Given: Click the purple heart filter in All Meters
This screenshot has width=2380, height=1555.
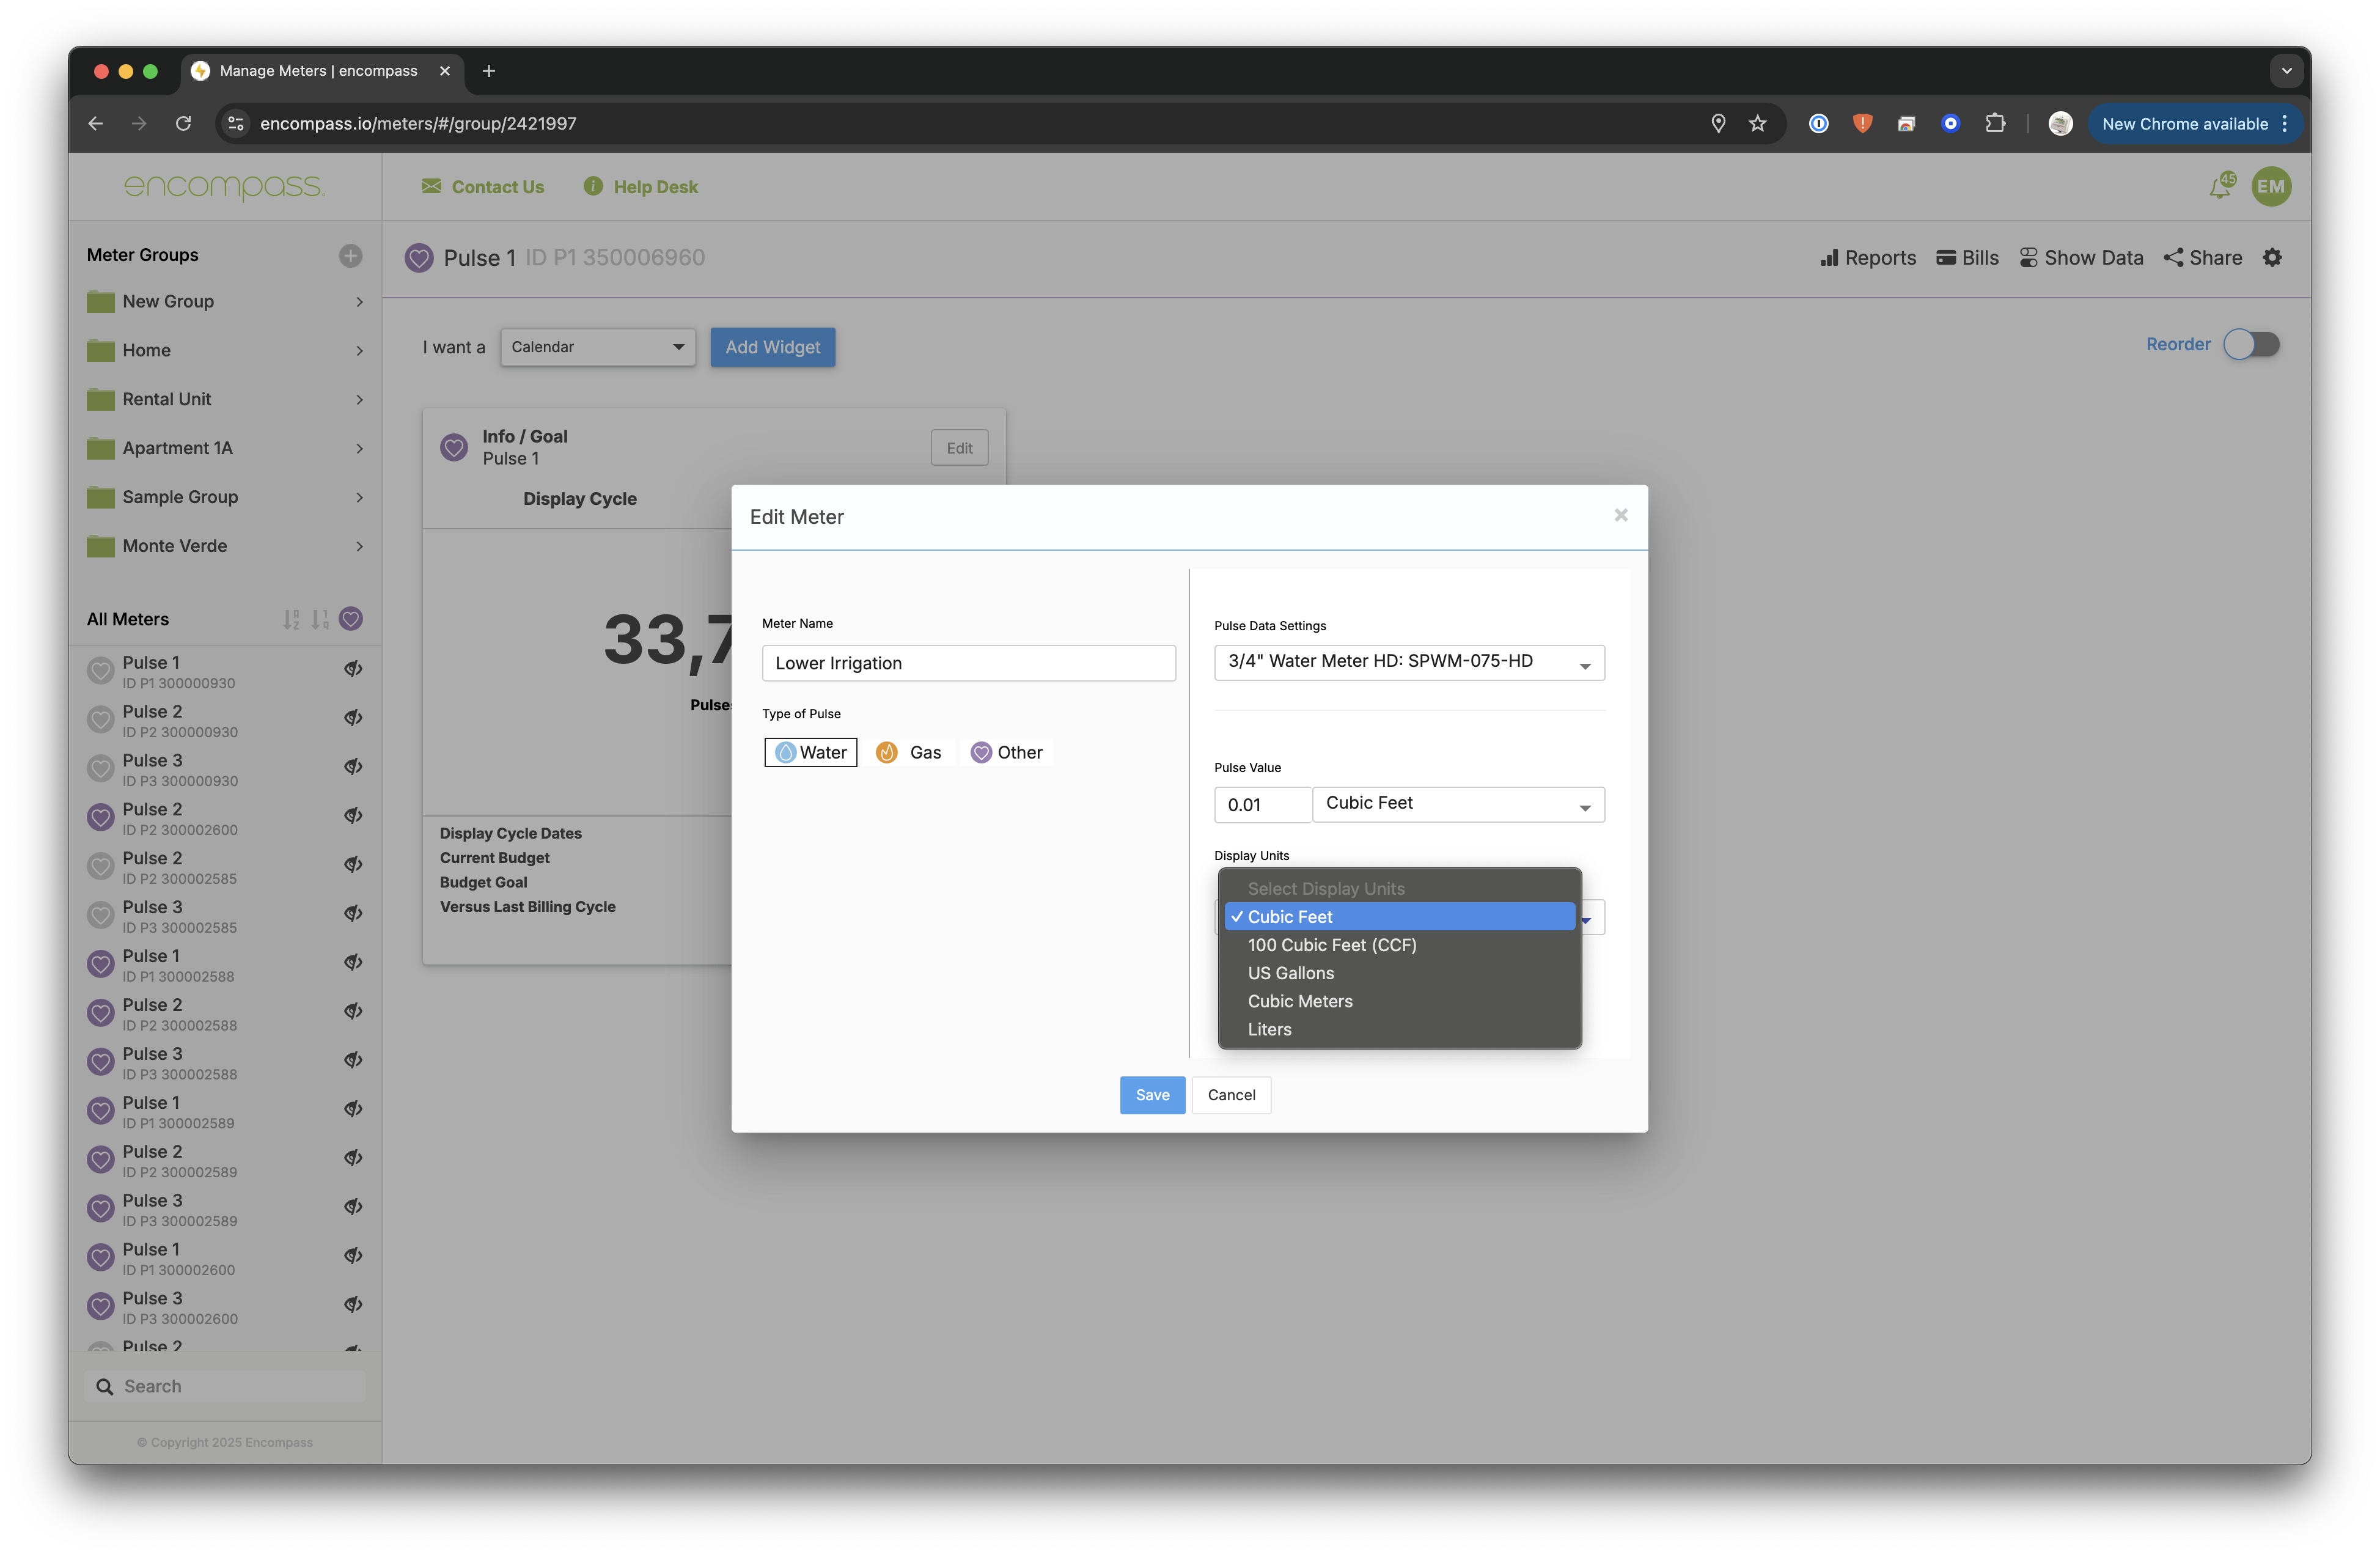Looking at the screenshot, I should tap(351, 619).
